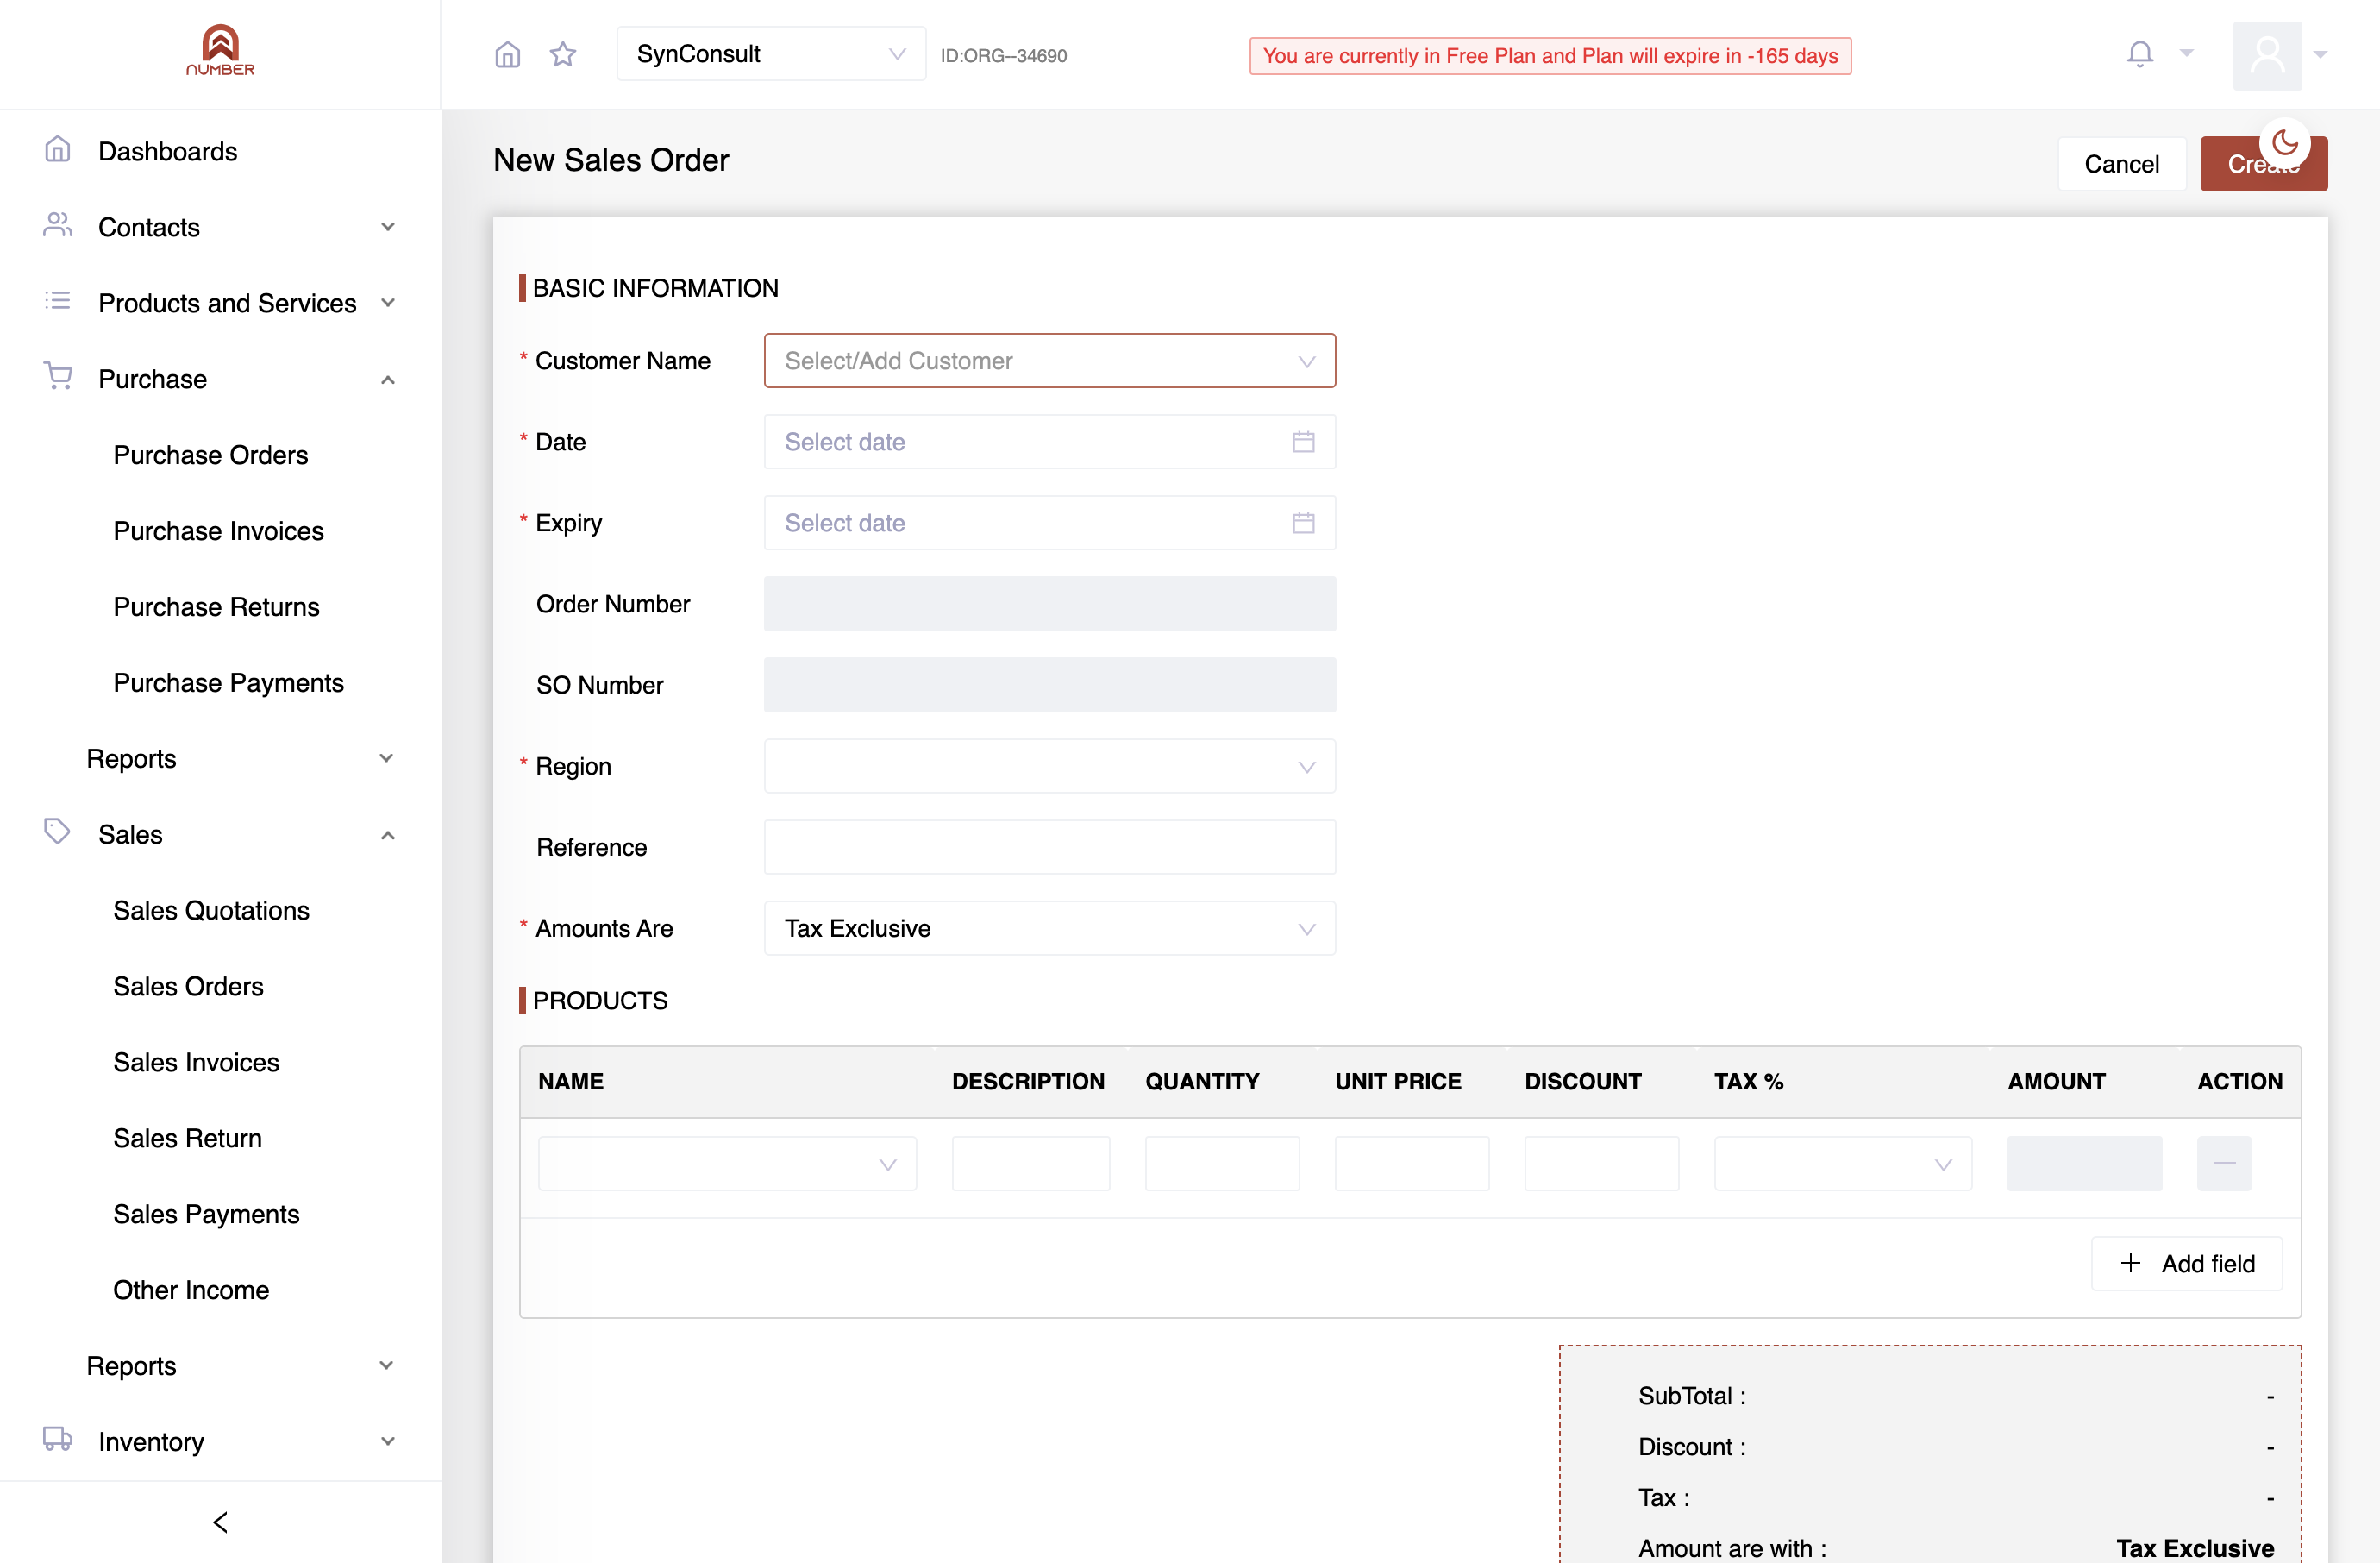Click the Quantity input in product row

1222,1163
